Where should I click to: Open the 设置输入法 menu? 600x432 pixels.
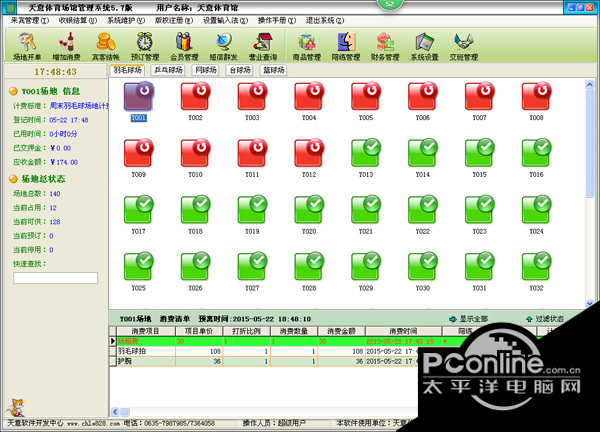(x=225, y=21)
